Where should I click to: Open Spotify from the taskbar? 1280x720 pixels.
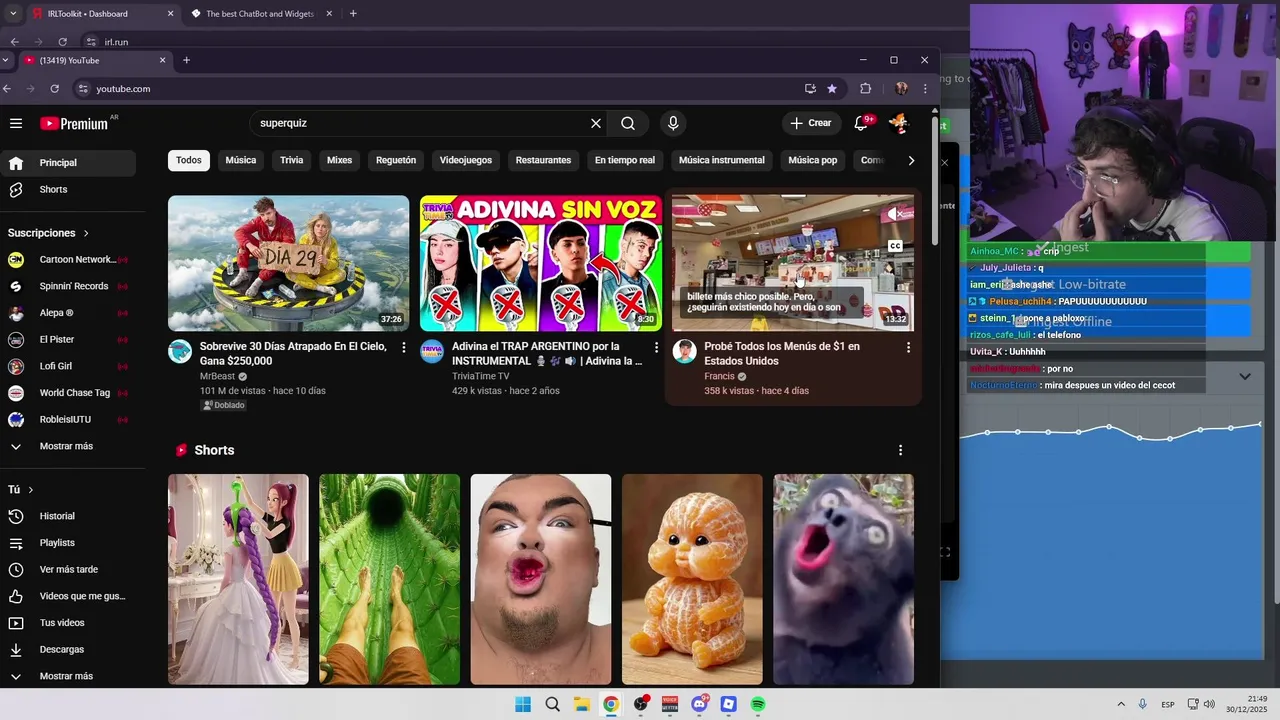tap(758, 705)
